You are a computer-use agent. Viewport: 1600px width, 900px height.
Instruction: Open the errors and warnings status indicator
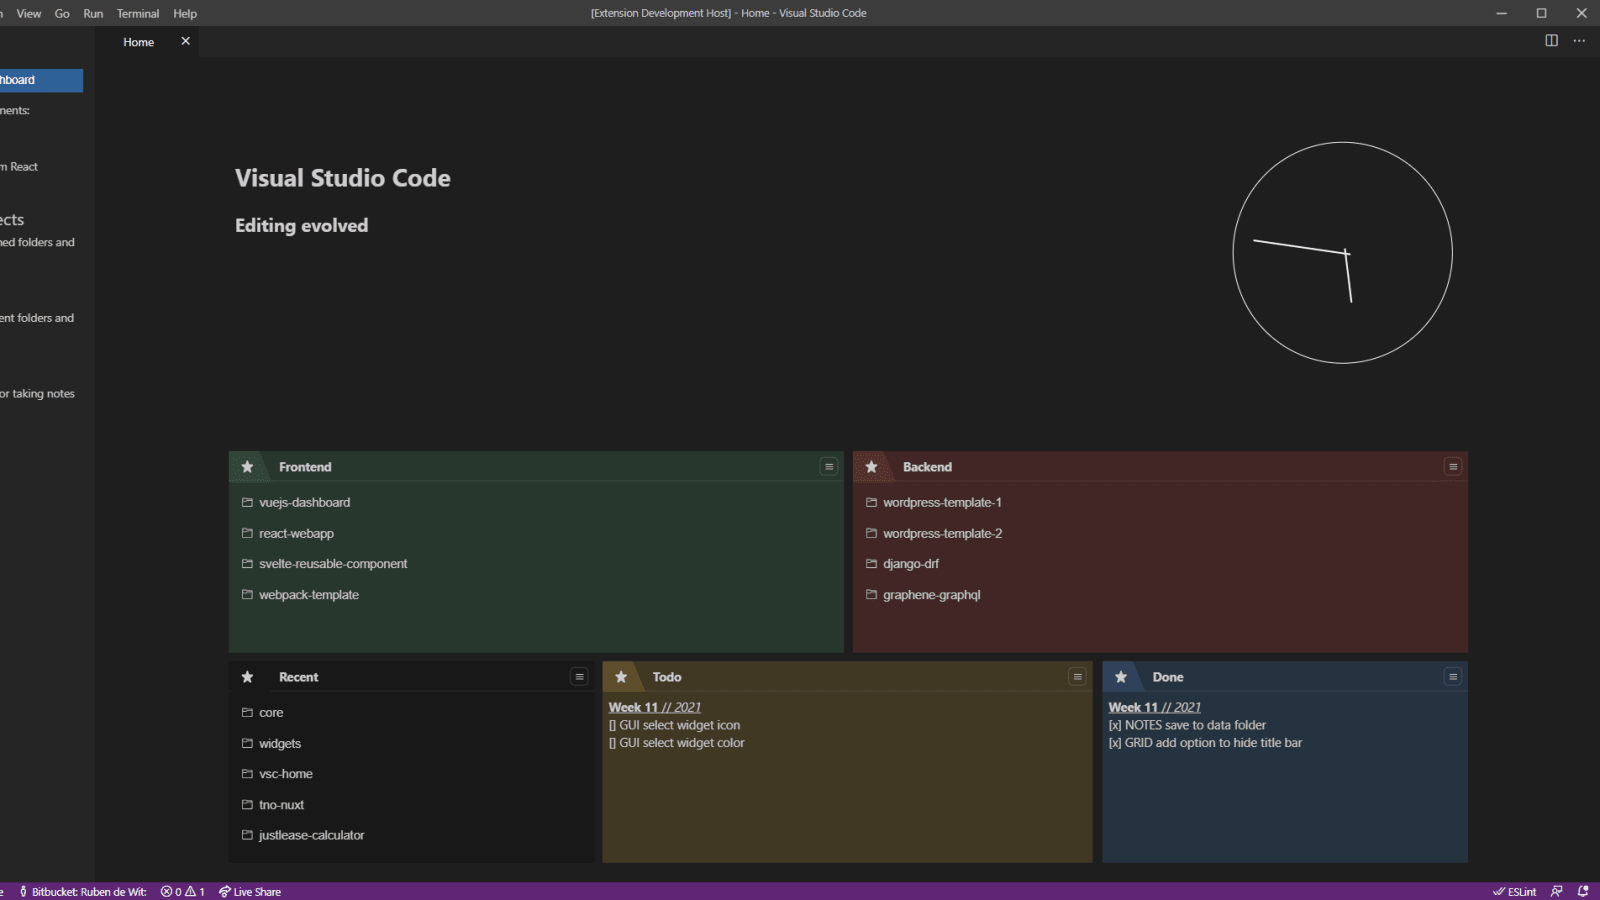[183, 892]
